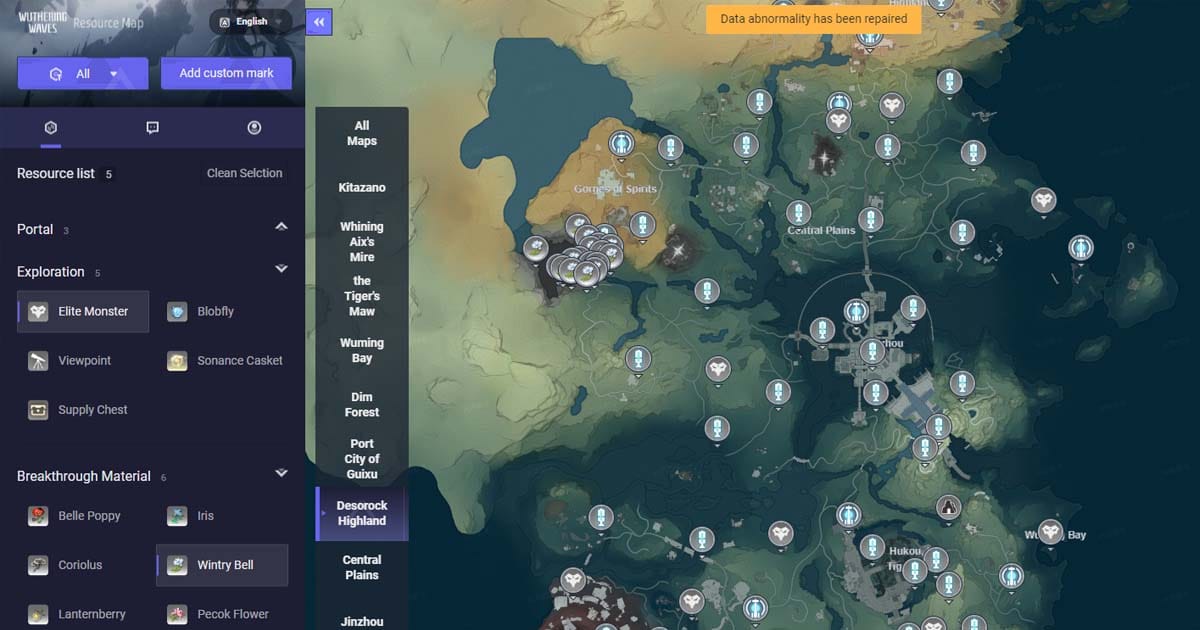The width and height of the screenshot is (1200, 630).
Task: Collapse the Exploration section chevron
Action: point(281,270)
